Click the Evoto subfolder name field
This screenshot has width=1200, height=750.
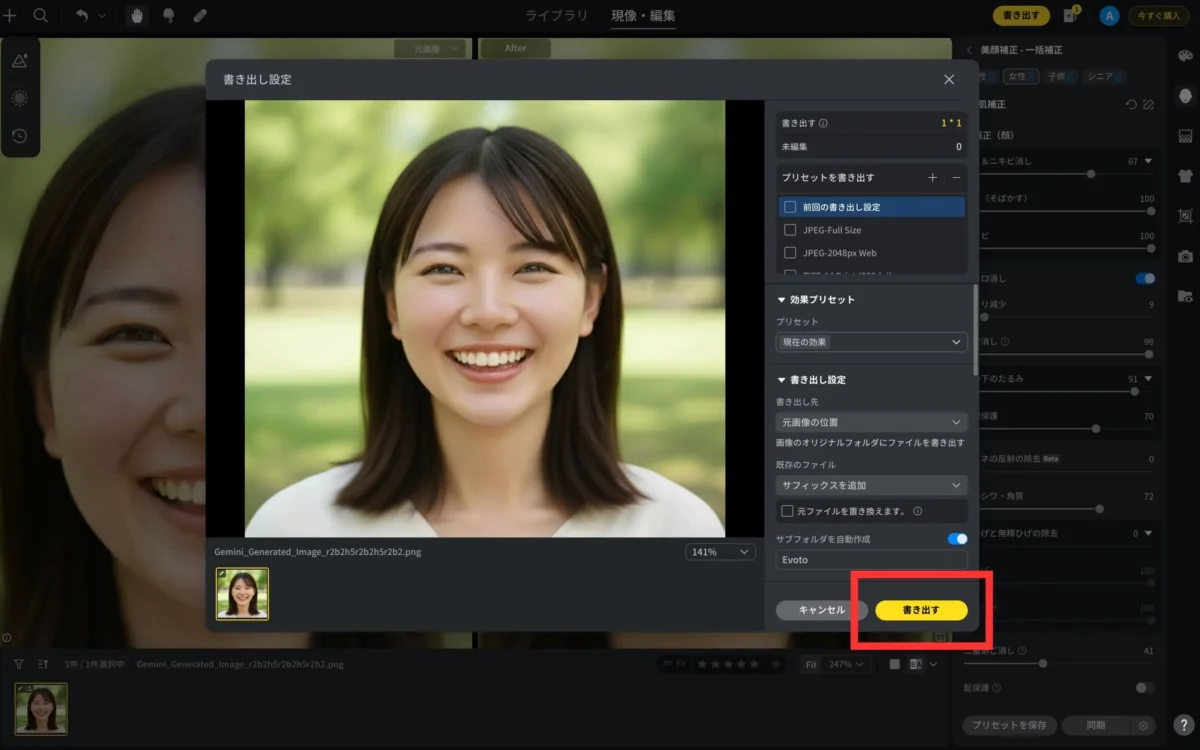pyautogui.click(x=872, y=560)
